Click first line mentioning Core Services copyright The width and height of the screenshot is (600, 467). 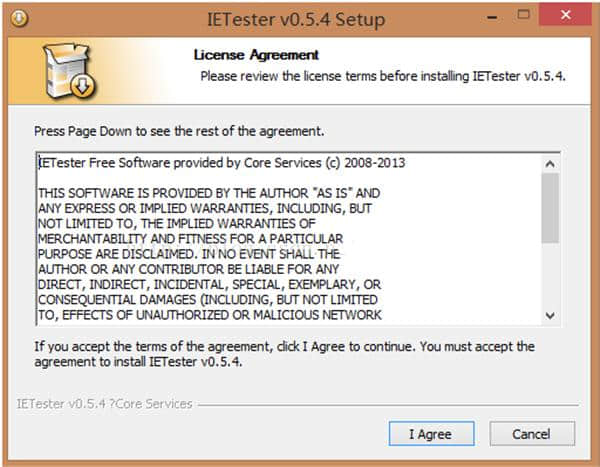click(x=222, y=163)
